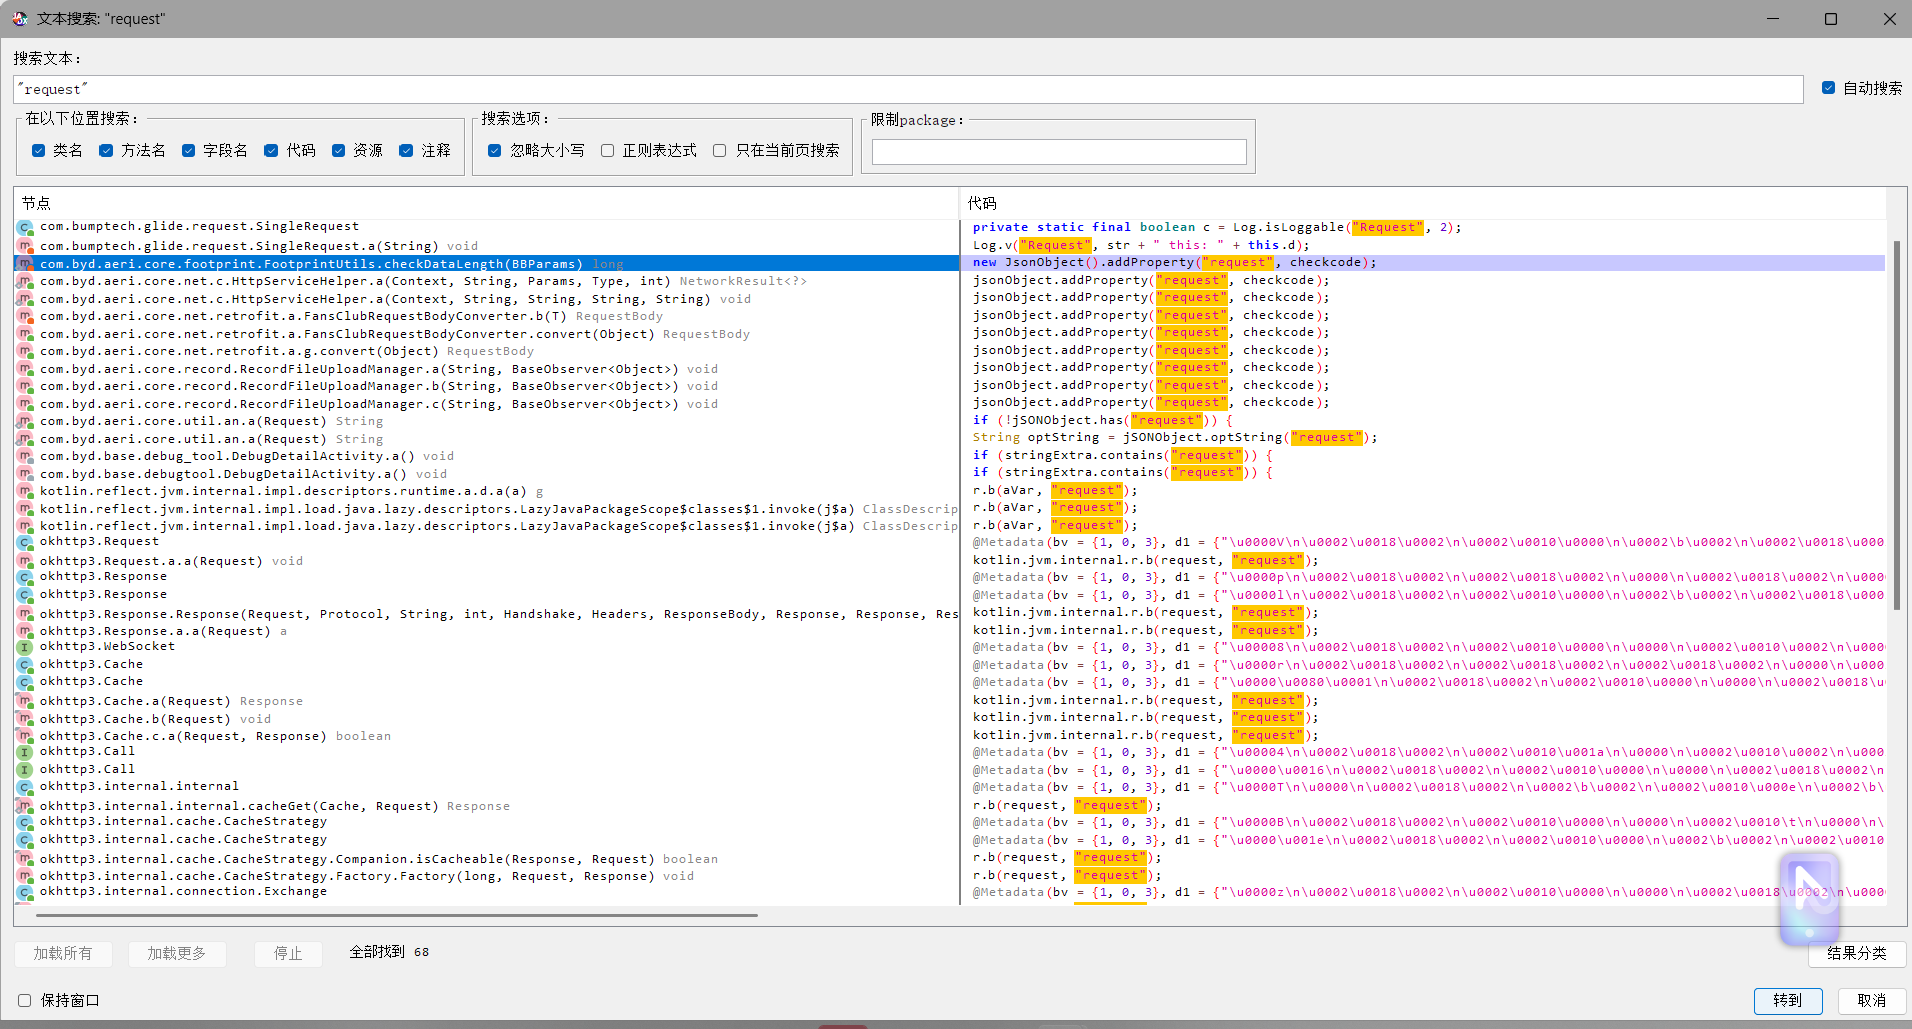Click method icon of okhttp3.Cache.b(Request) row
1912x1029 pixels.
(x=25, y=719)
